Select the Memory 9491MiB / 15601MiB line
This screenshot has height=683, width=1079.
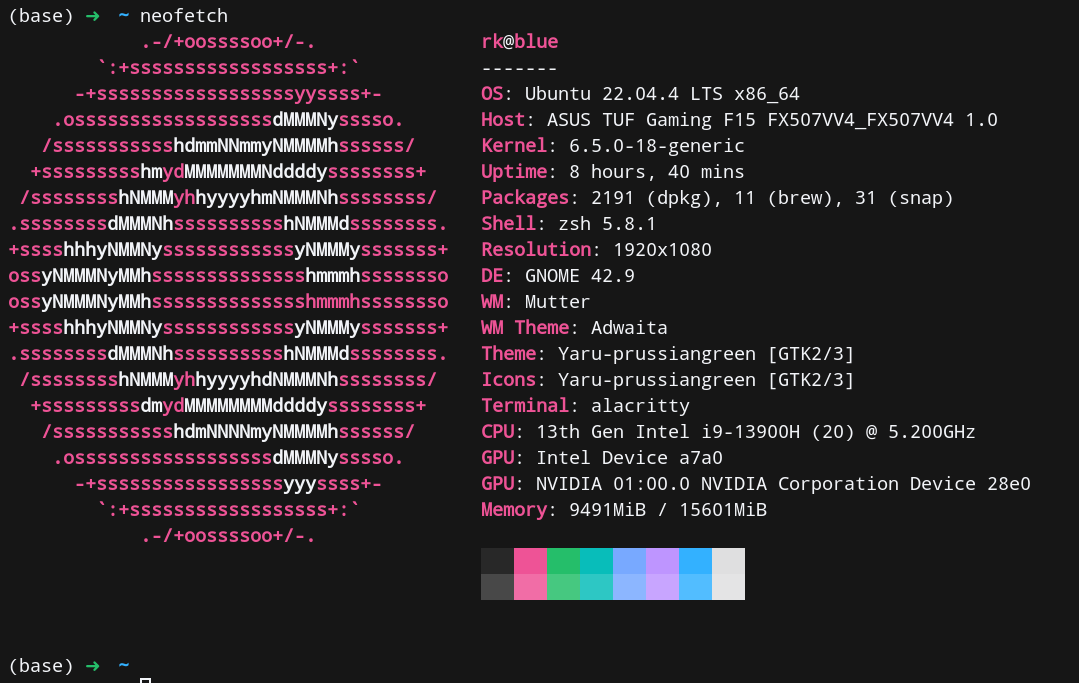coord(623,510)
